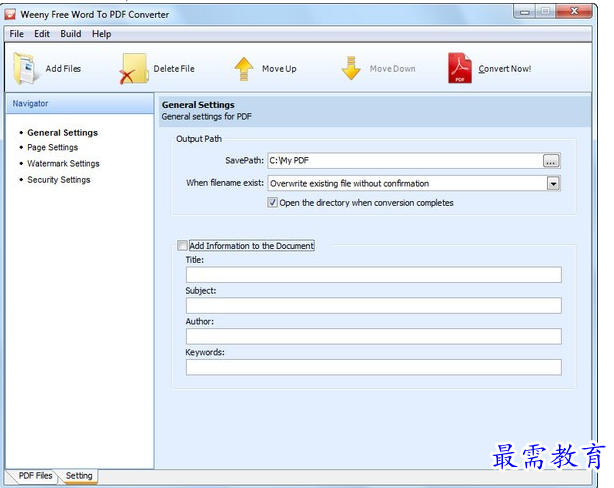Click the Subject input field
This screenshot has width=614, height=488.
coord(374,305)
